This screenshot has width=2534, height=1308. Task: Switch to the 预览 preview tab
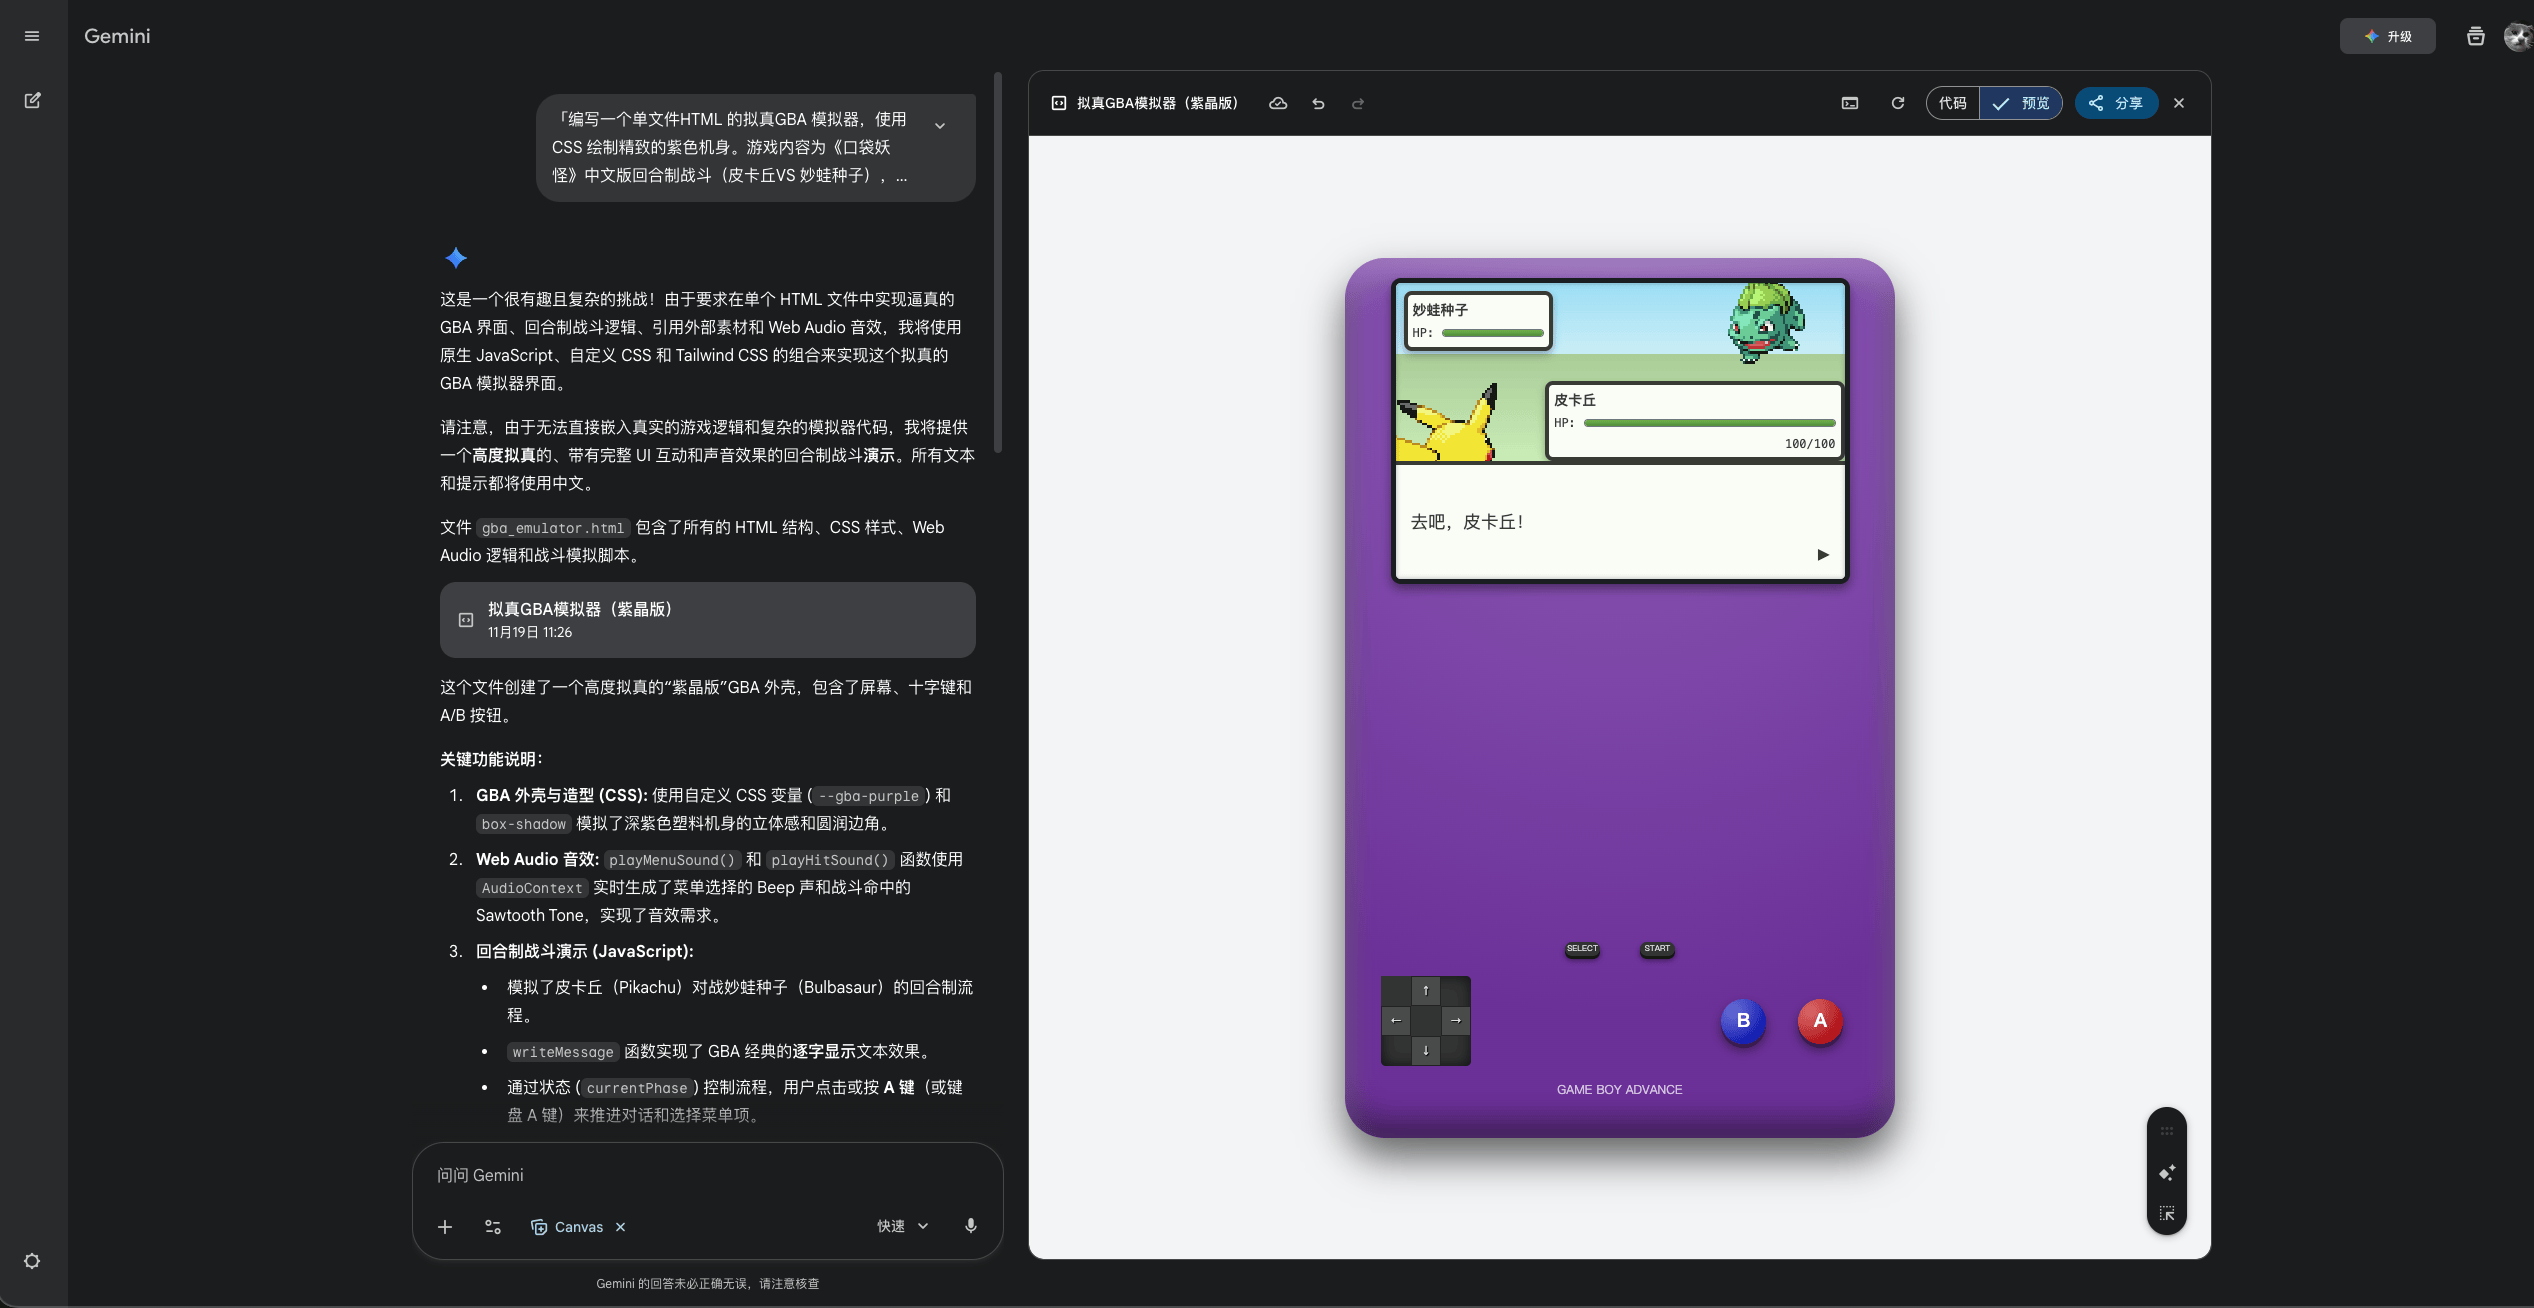coord(2021,103)
